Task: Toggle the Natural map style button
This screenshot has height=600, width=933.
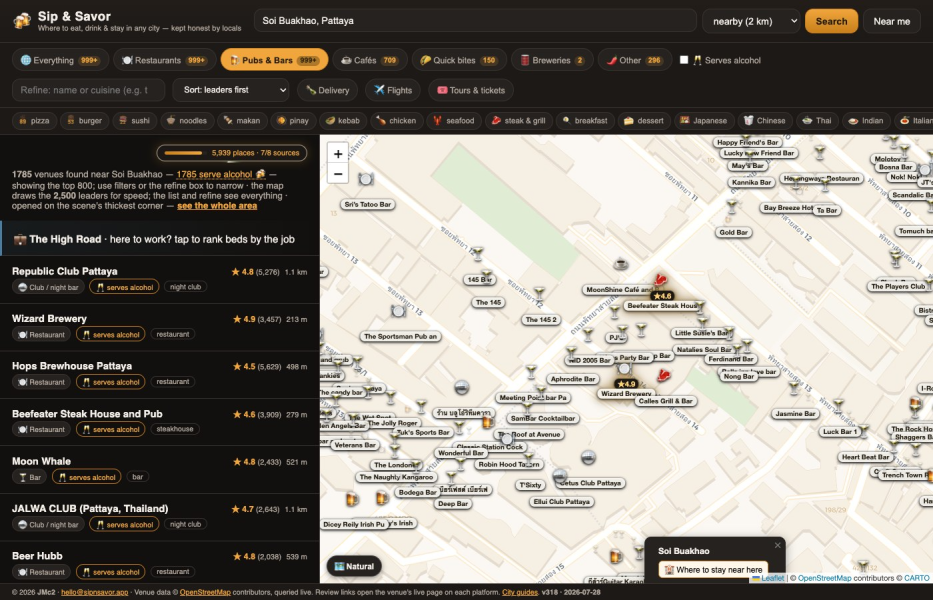Action: coord(355,566)
